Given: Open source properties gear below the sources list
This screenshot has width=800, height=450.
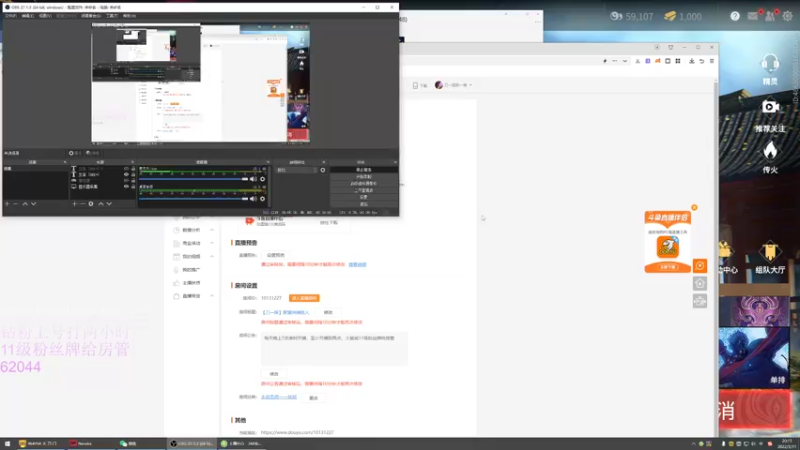Looking at the screenshot, I should 91,204.
